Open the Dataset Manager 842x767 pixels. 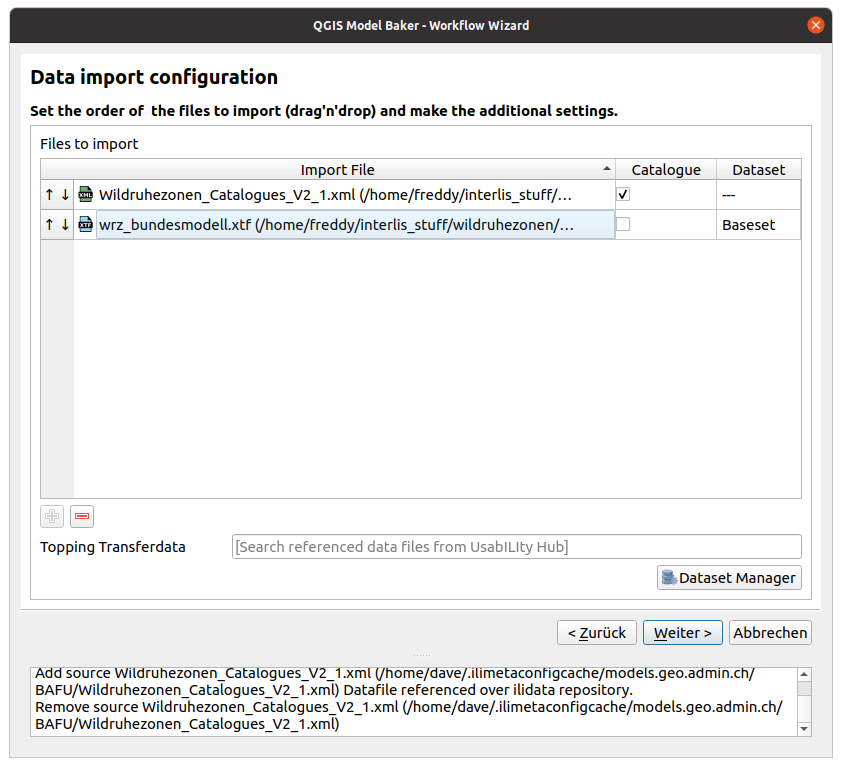click(x=729, y=578)
